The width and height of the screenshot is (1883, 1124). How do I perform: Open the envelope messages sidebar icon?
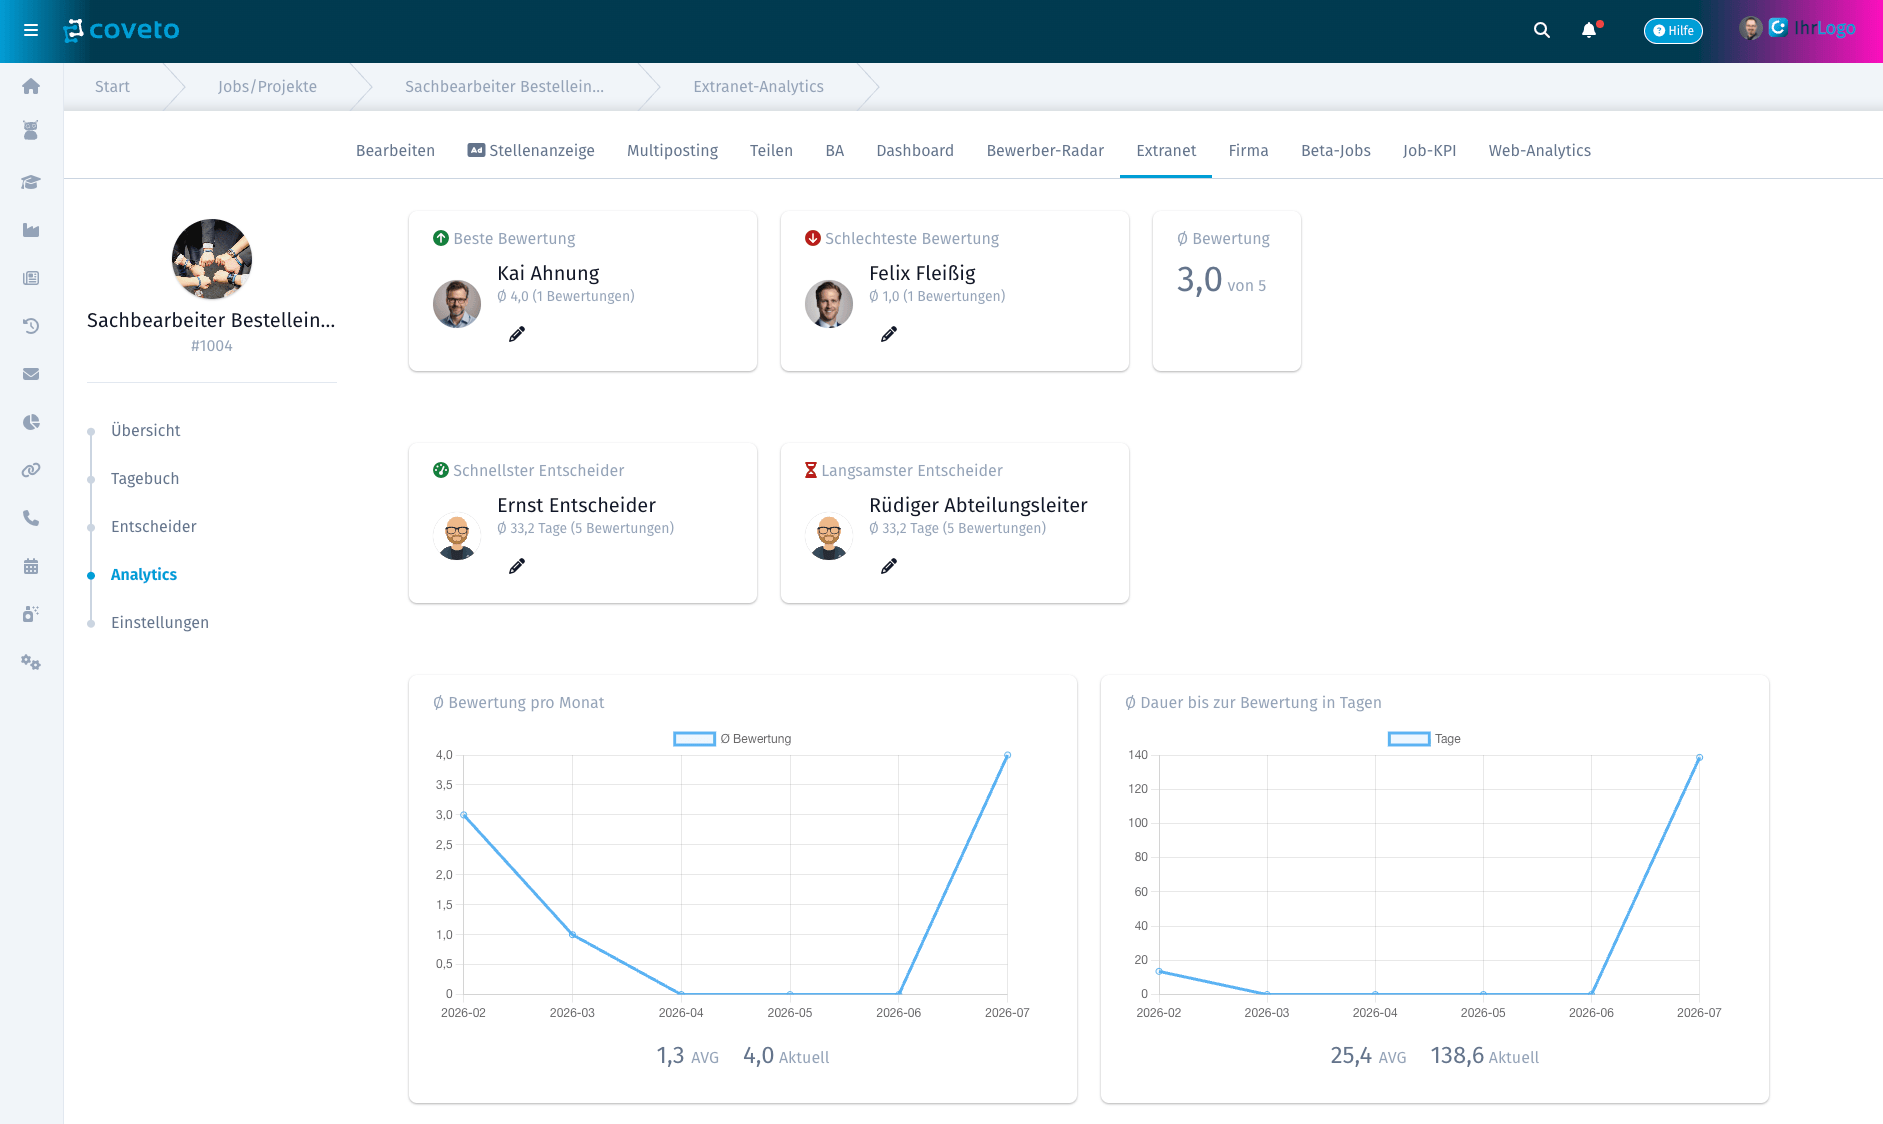click(31, 374)
